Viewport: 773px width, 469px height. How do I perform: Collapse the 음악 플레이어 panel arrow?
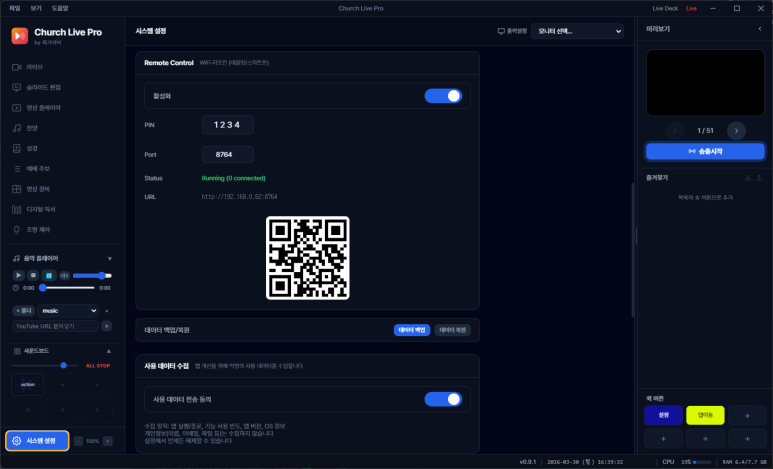point(109,258)
